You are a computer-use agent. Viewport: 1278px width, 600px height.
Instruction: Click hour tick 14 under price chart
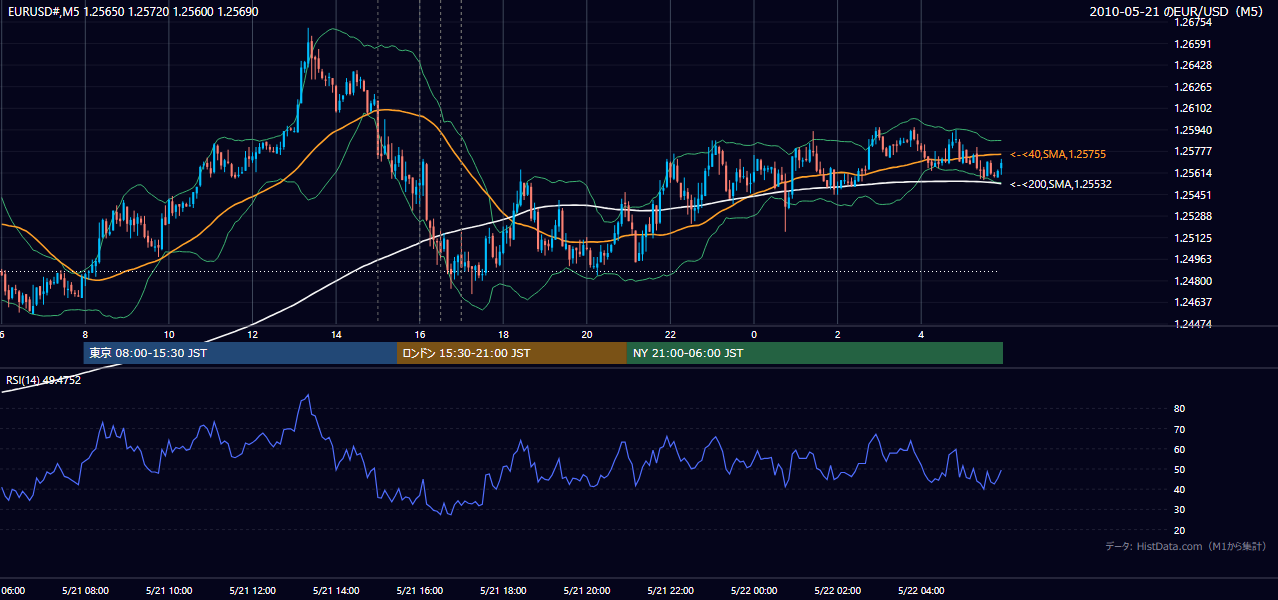click(336, 335)
